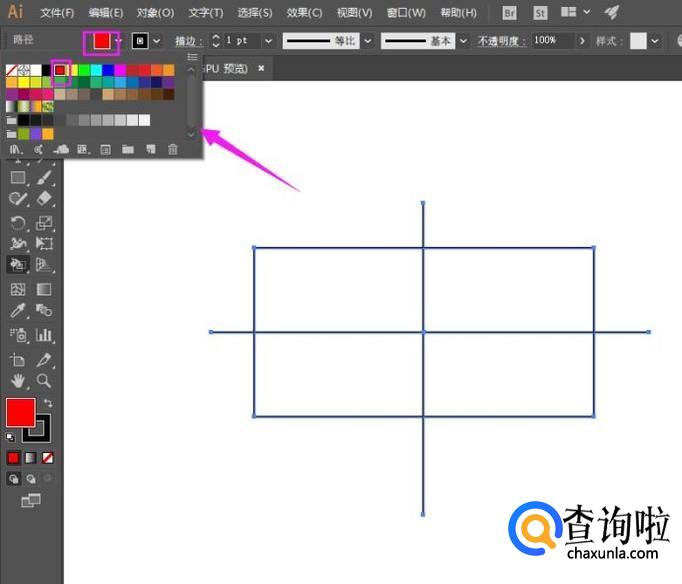The width and height of the screenshot is (682, 584).
Task: Select the Rectangle tool
Action: [x=18, y=177]
